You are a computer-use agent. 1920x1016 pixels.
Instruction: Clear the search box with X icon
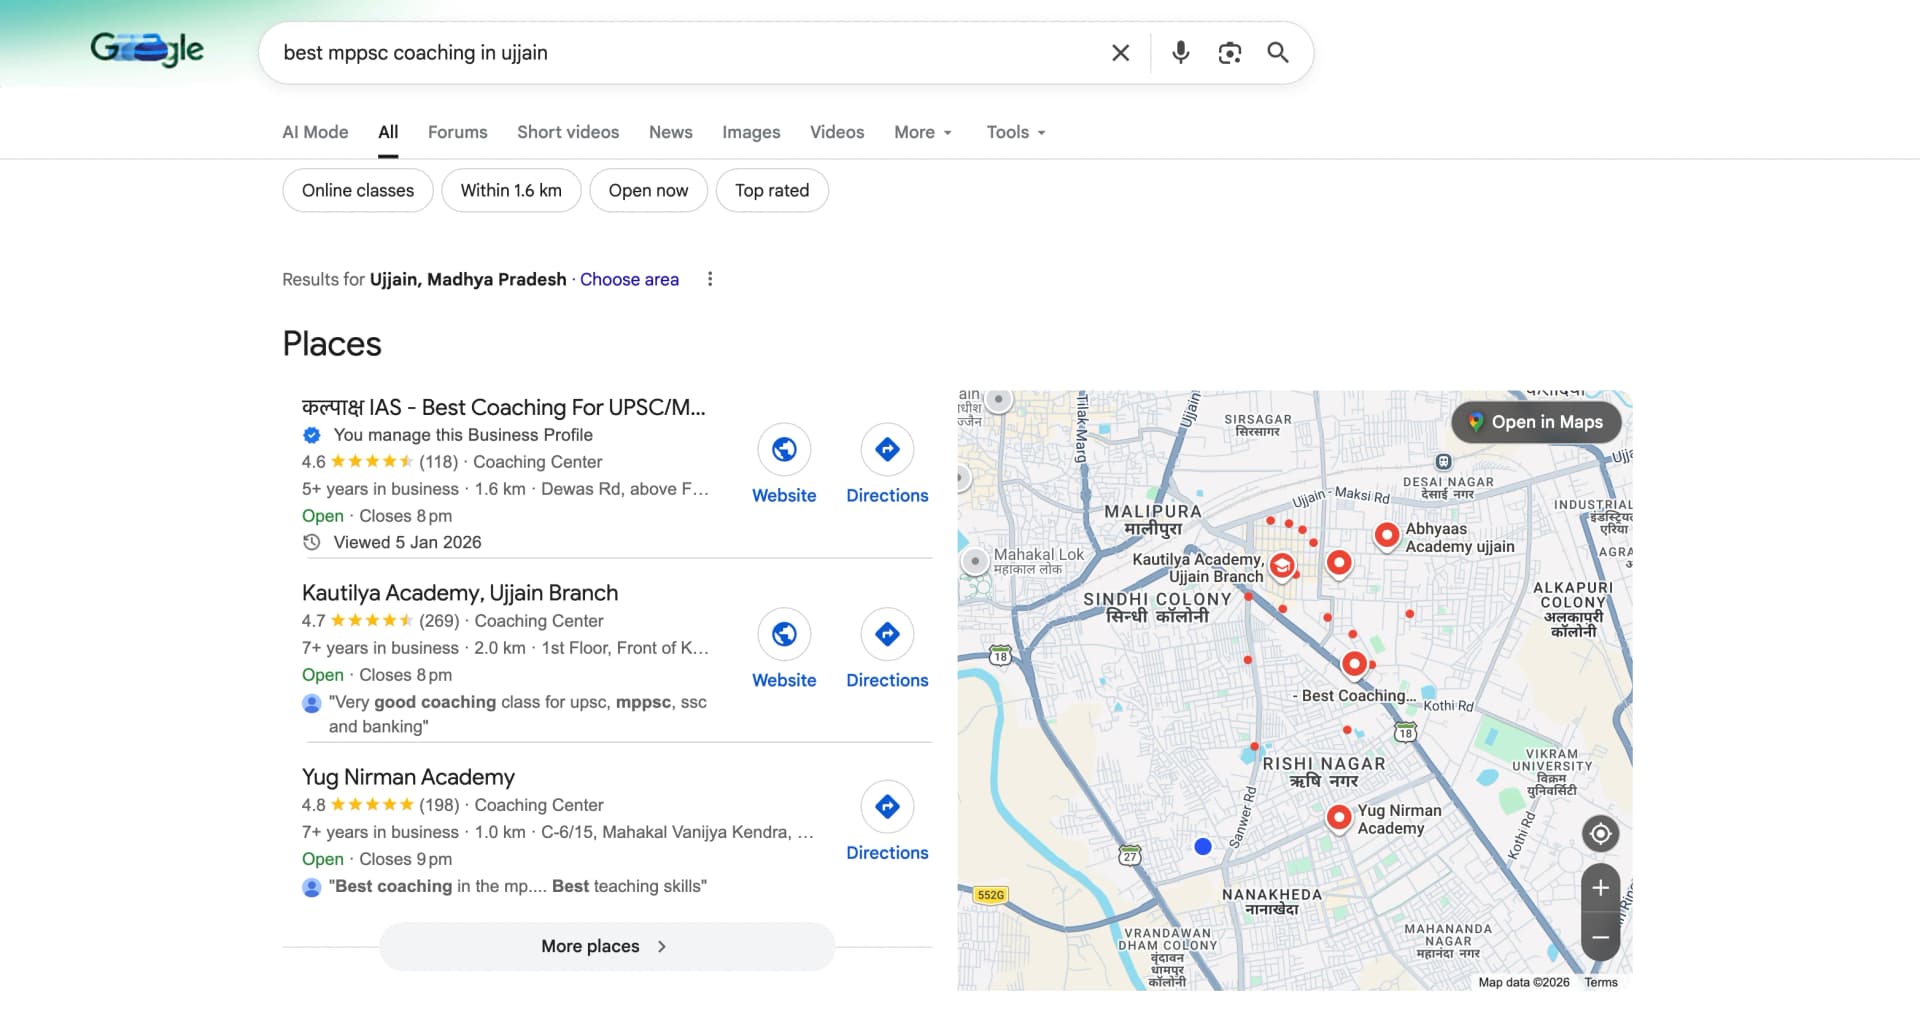coord(1121,53)
